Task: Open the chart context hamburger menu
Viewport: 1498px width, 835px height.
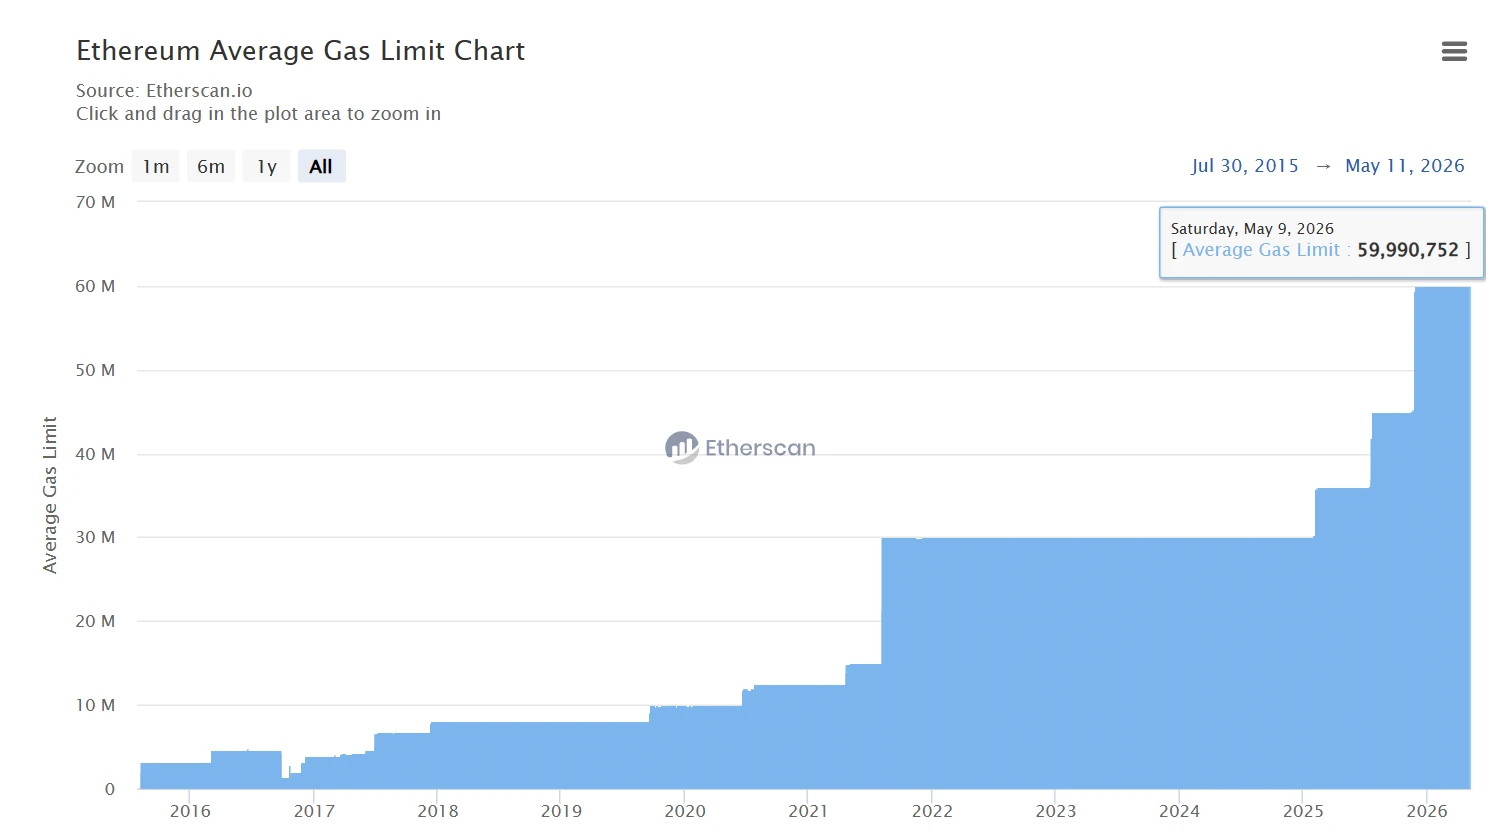Action: coord(1454,51)
